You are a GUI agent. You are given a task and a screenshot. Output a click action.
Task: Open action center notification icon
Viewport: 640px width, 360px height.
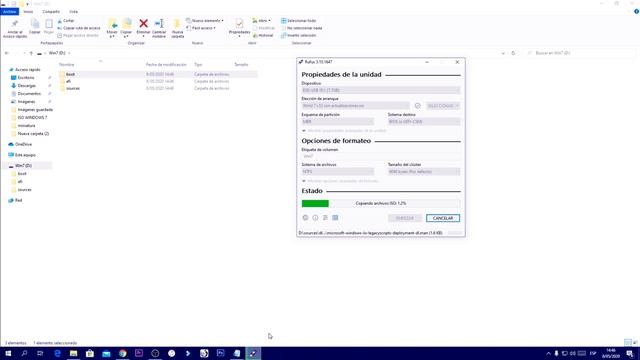(630, 353)
